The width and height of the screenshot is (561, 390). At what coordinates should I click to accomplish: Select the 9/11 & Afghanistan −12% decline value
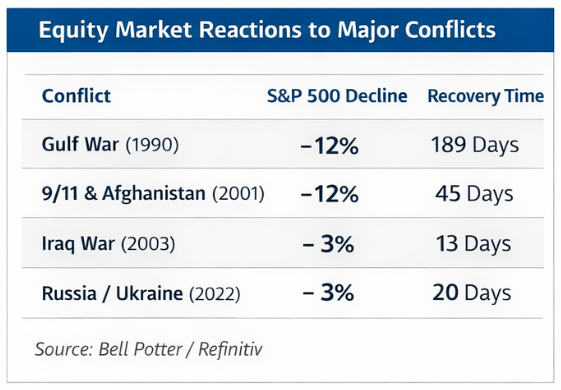click(330, 195)
